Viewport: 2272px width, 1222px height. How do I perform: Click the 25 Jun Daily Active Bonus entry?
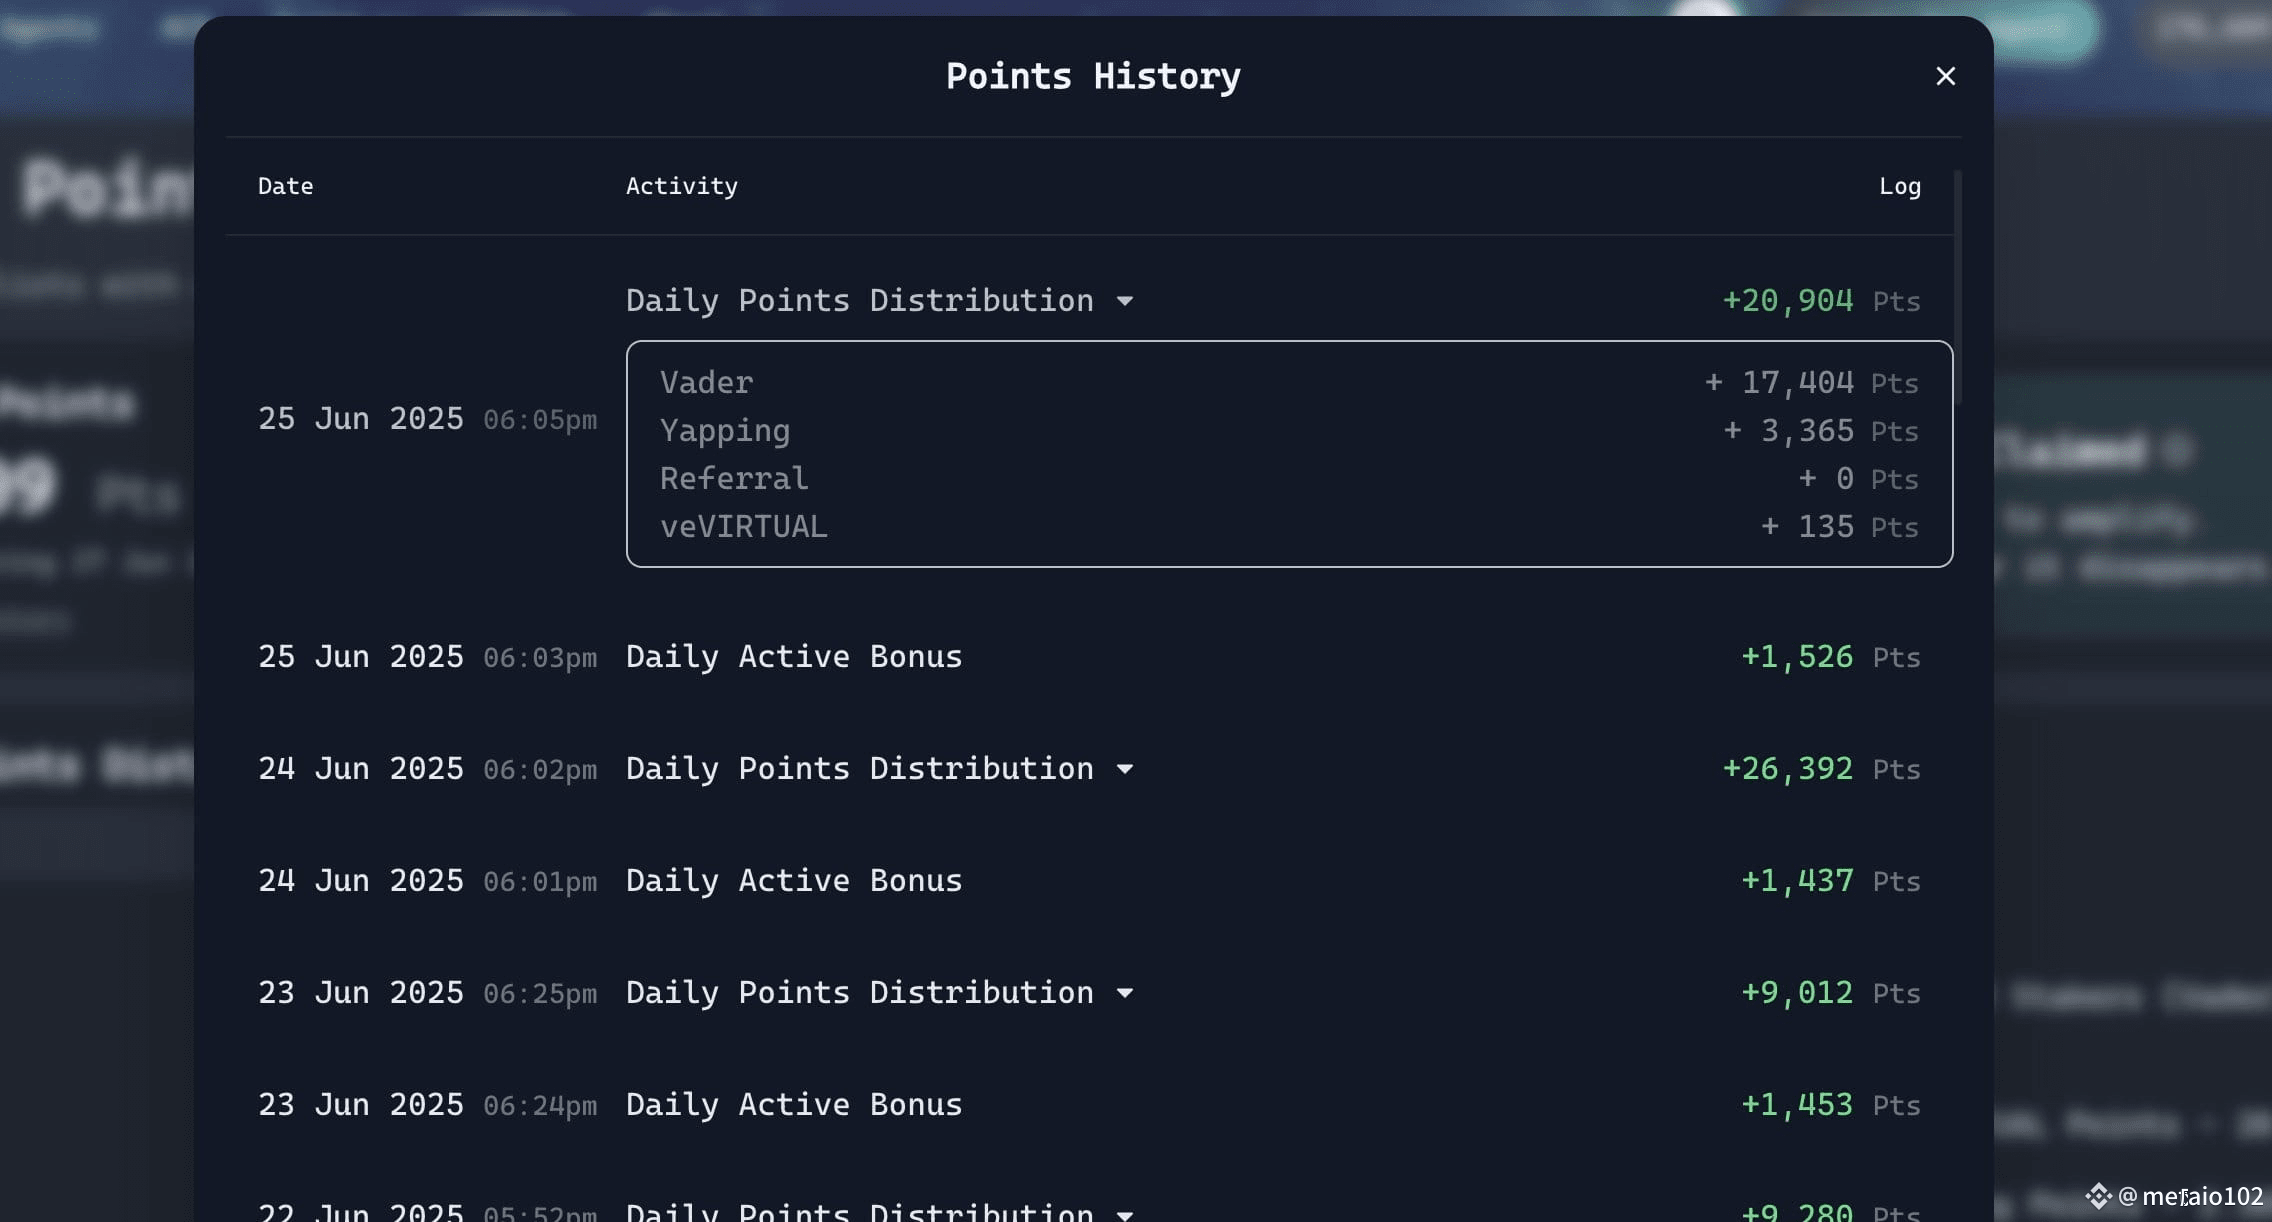pos(794,657)
